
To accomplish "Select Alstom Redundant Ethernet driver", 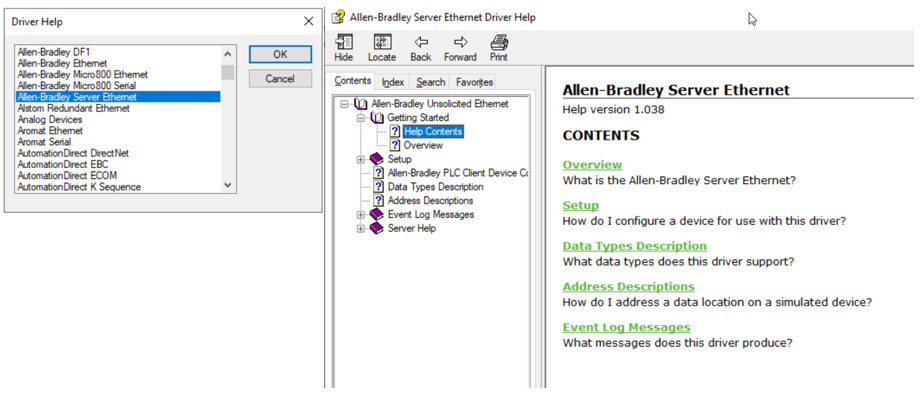I will tap(118, 108).
